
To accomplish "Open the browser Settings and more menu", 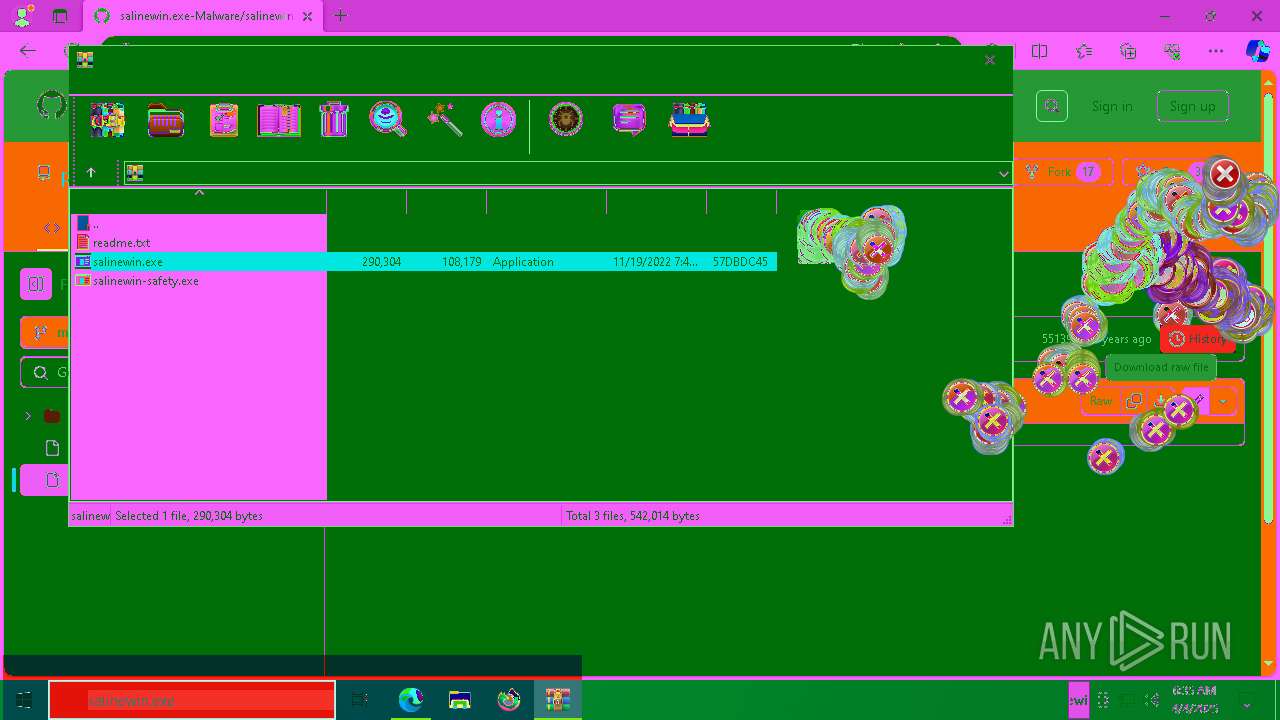I will [x=1216, y=51].
